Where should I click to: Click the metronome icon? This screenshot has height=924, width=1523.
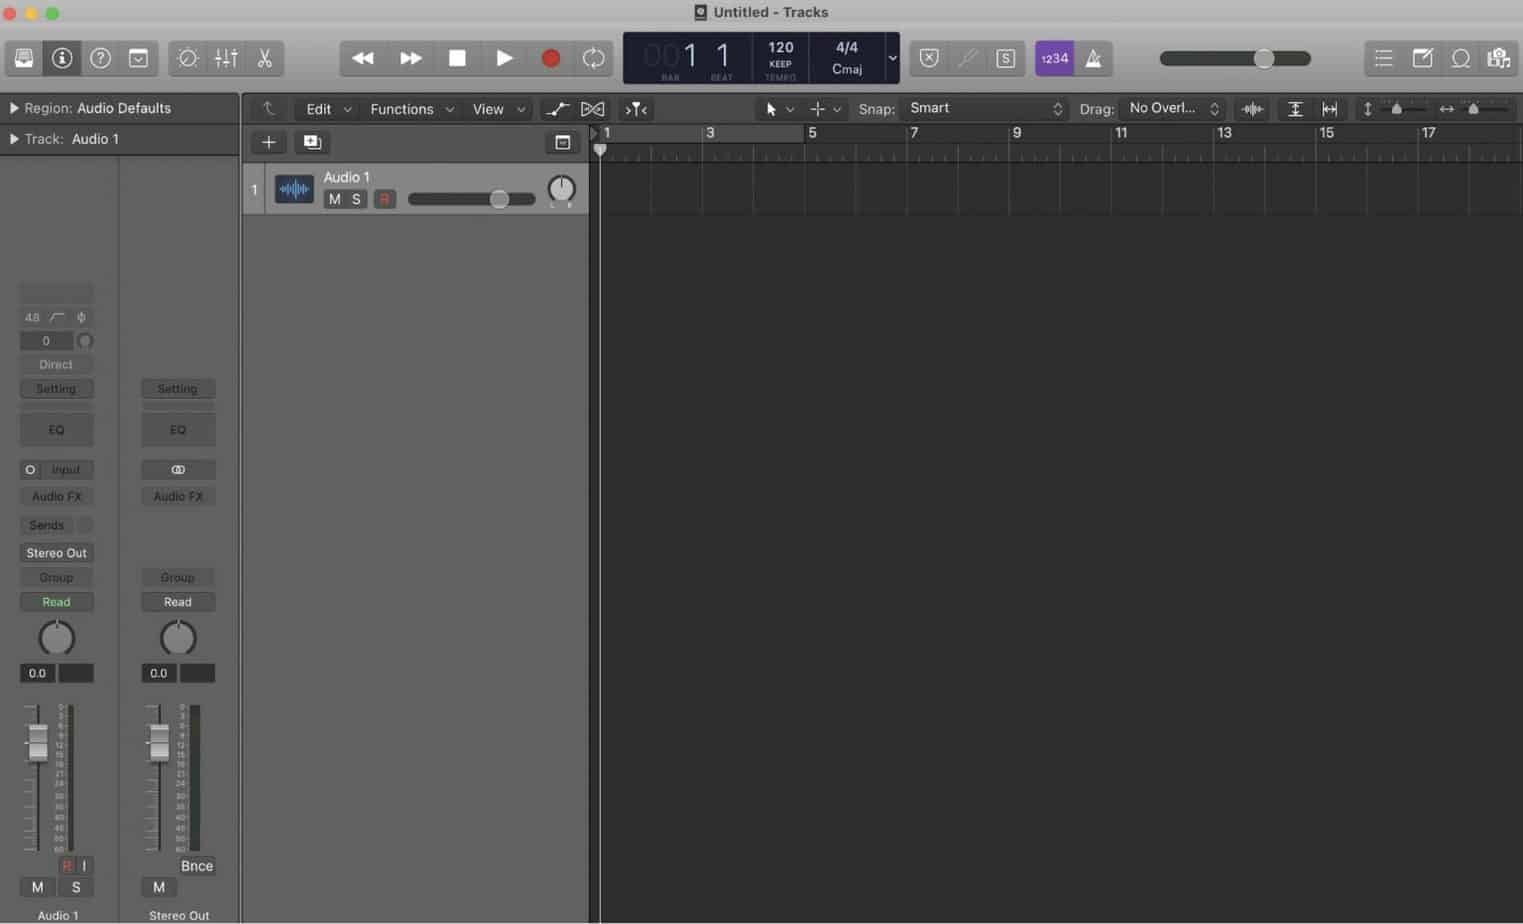pos(1093,58)
